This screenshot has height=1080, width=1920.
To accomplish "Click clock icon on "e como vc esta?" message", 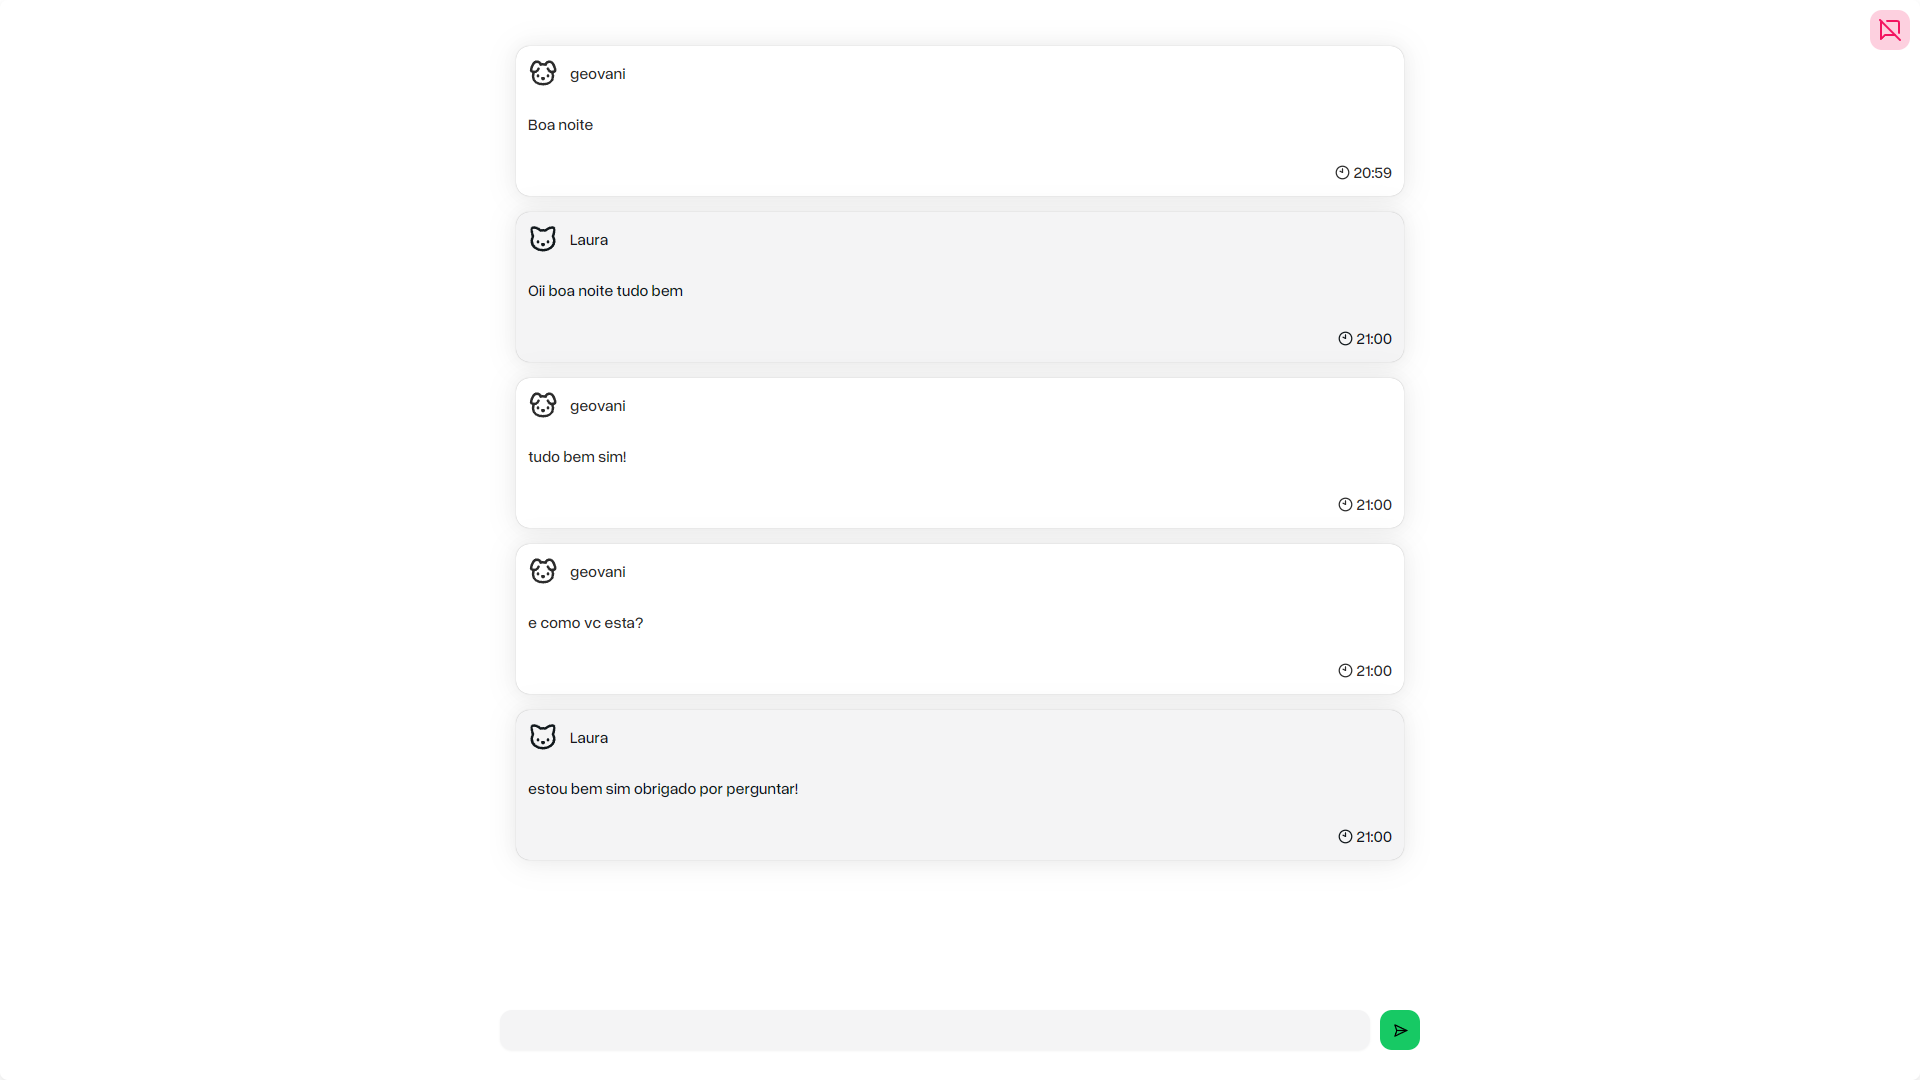I will tap(1345, 671).
